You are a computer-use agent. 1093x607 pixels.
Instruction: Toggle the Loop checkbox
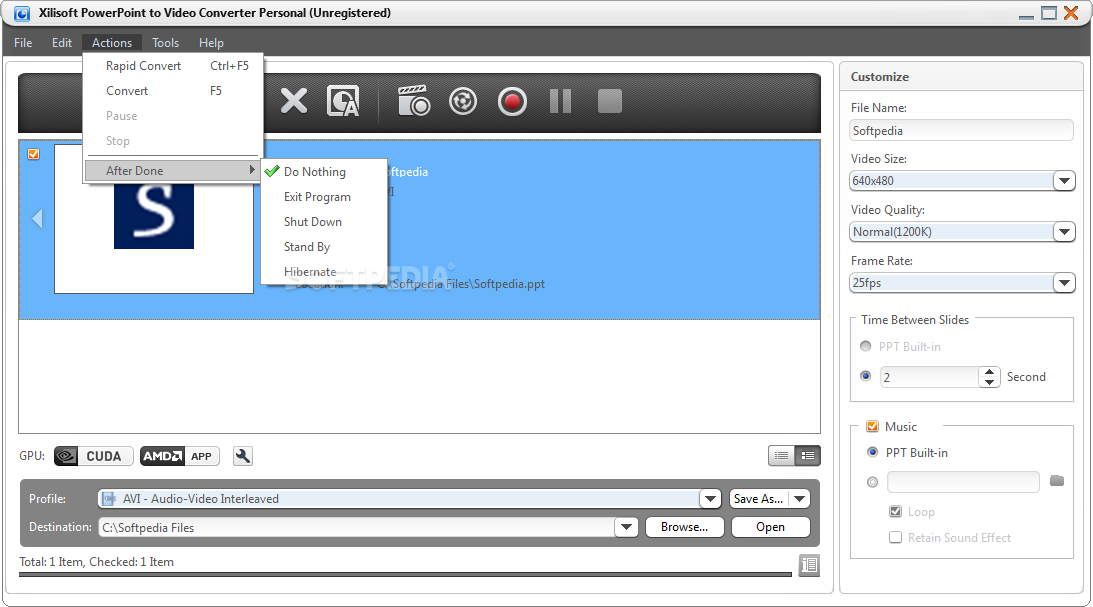(896, 512)
